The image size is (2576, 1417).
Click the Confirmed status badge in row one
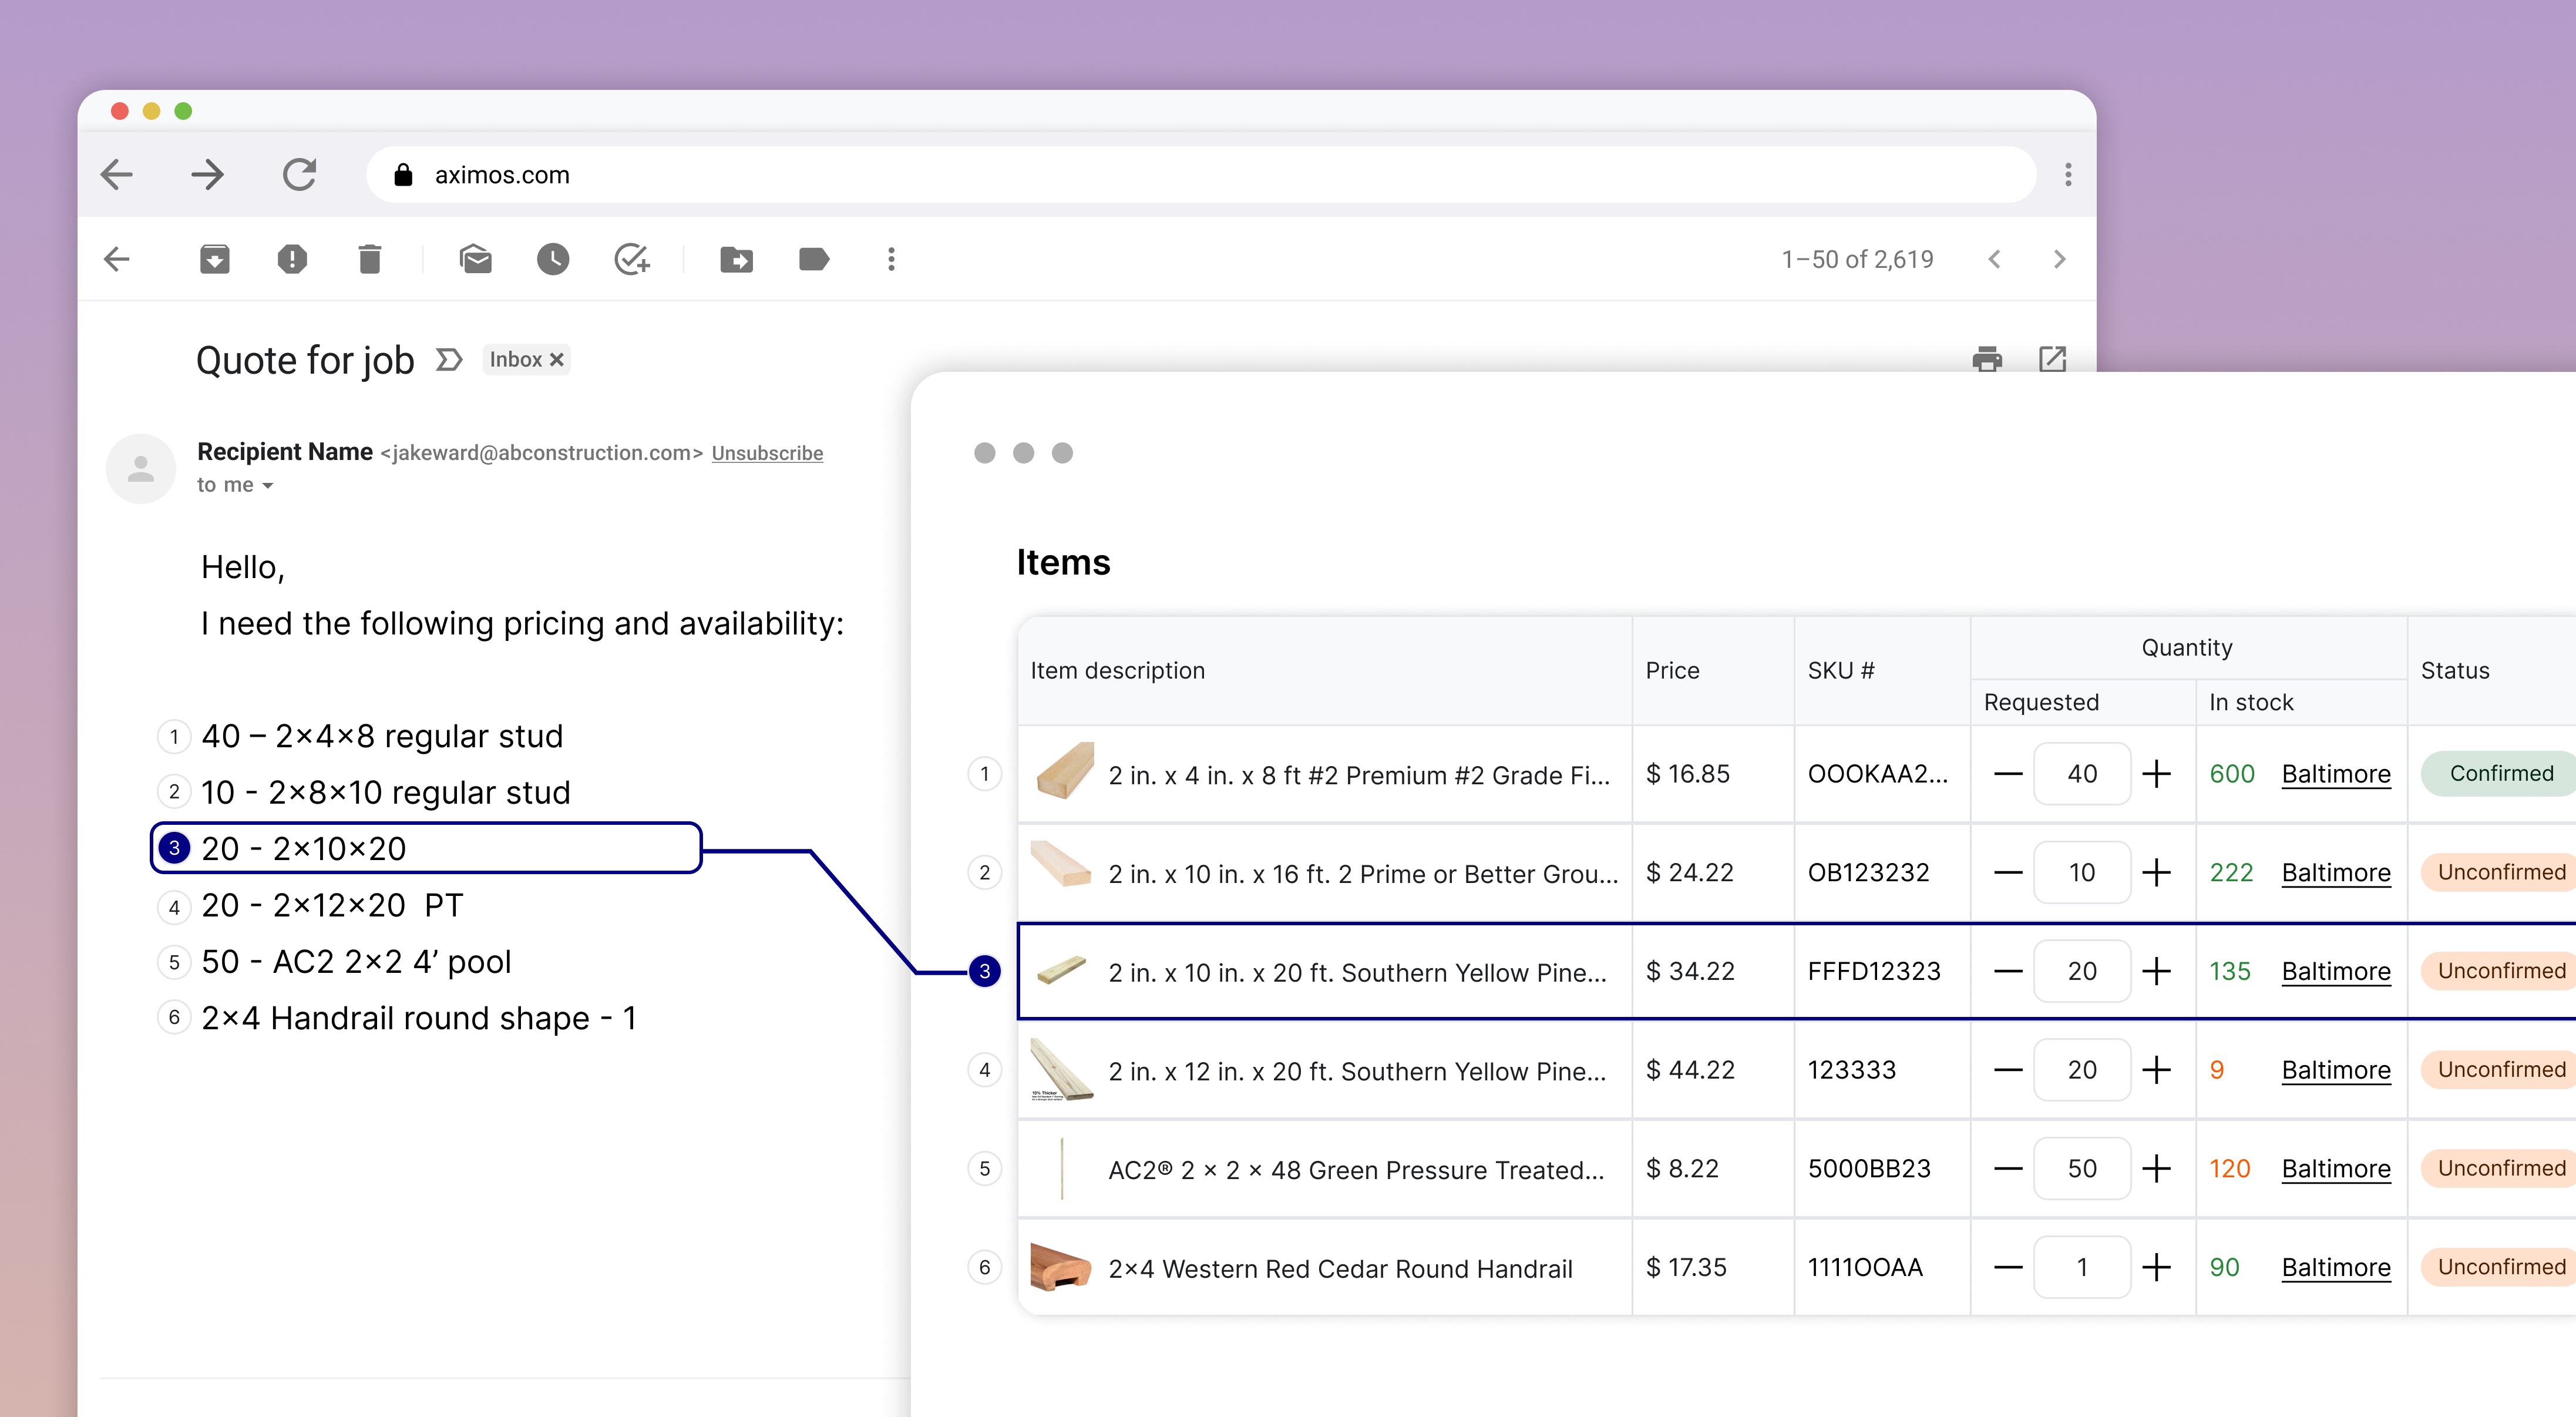point(2500,774)
